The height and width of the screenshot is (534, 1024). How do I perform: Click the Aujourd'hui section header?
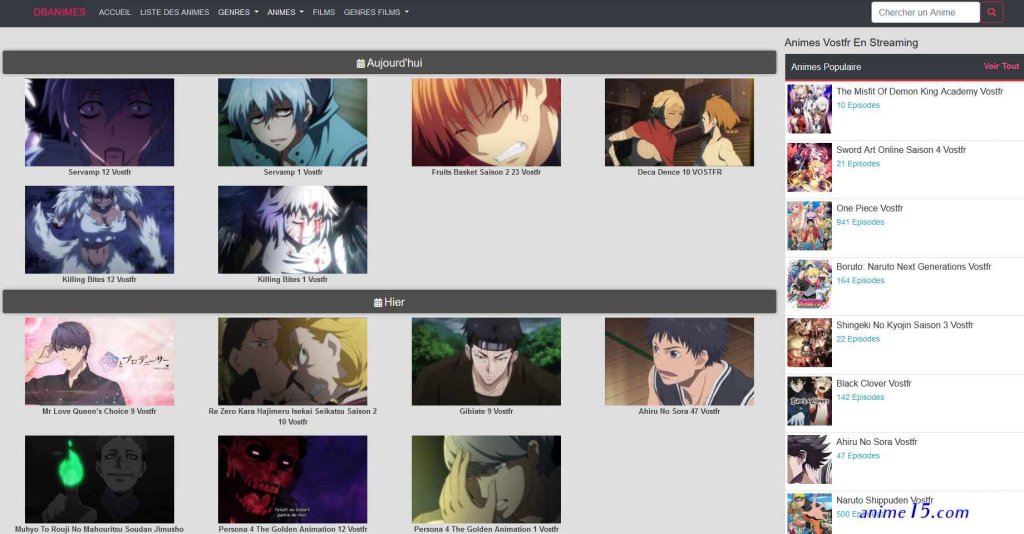coord(389,63)
